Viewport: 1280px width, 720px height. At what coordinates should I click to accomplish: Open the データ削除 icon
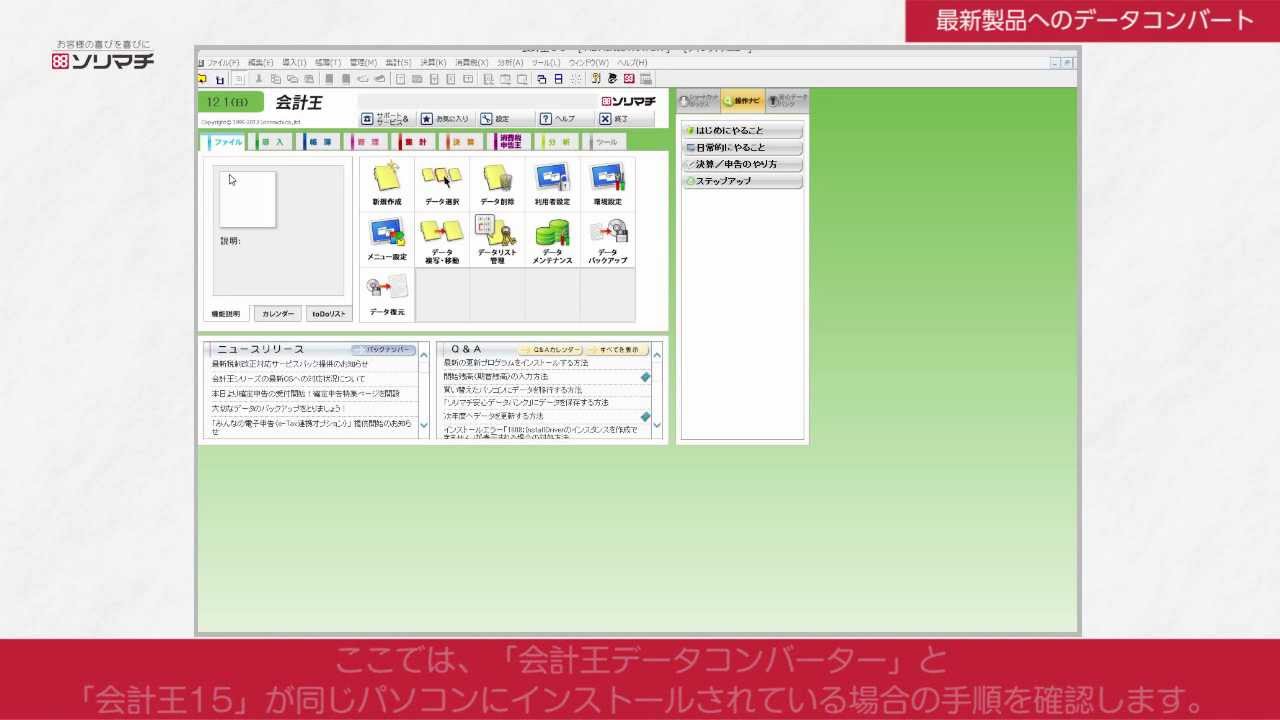[497, 184]
